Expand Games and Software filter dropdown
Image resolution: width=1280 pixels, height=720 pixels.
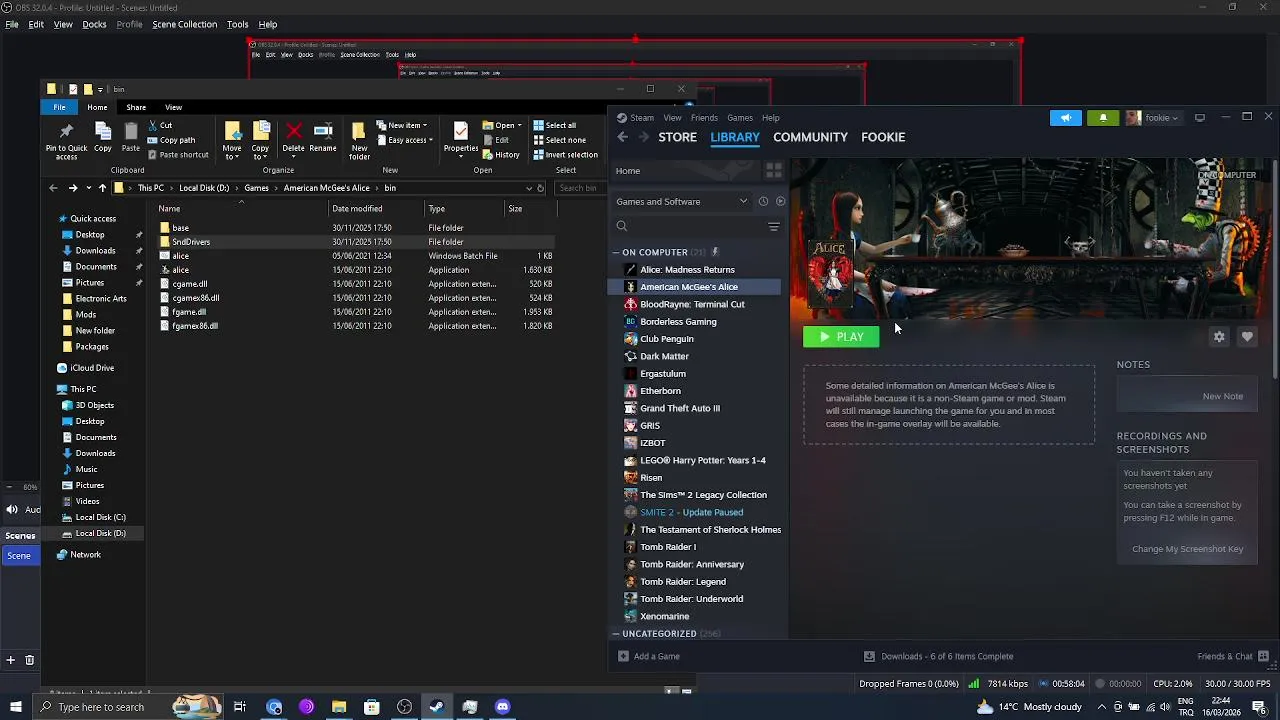pyautogui.click(x=682, y=202)
